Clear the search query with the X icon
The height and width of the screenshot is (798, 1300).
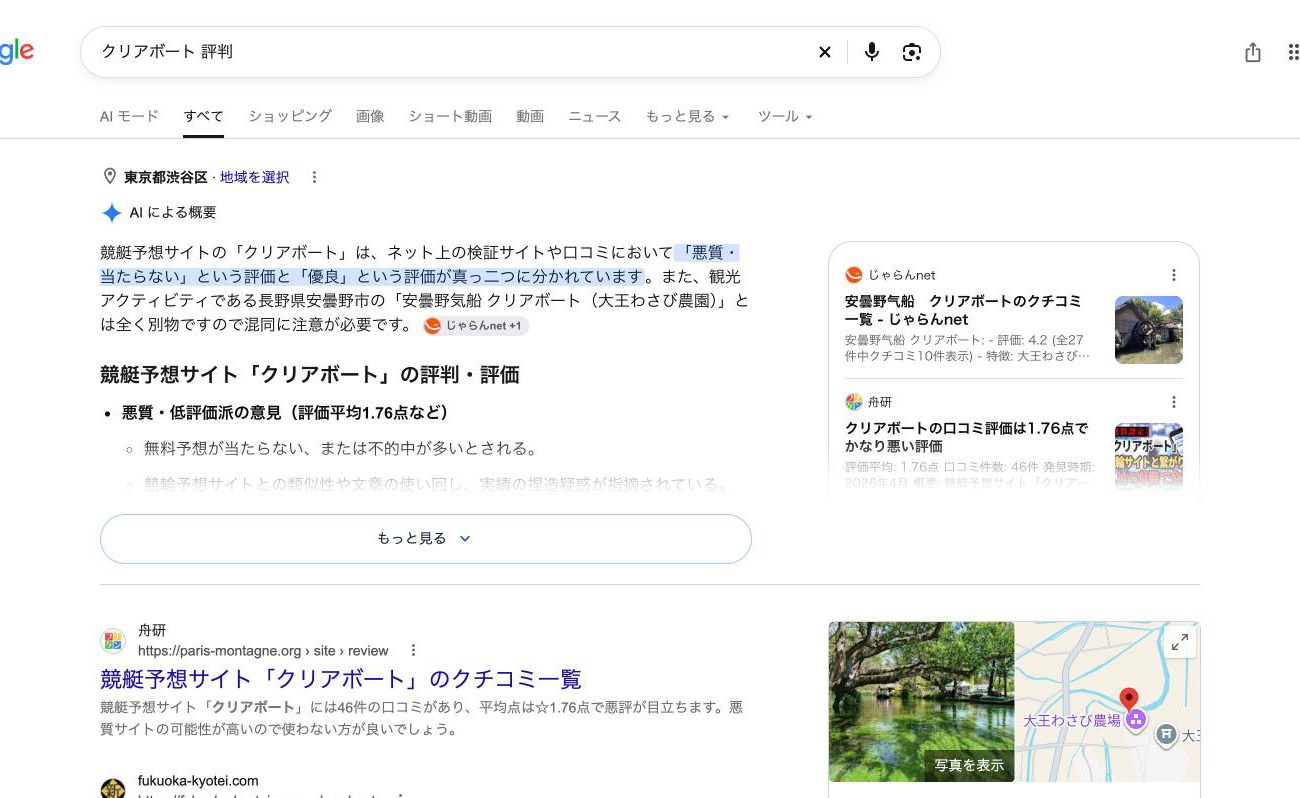(825, 52)
